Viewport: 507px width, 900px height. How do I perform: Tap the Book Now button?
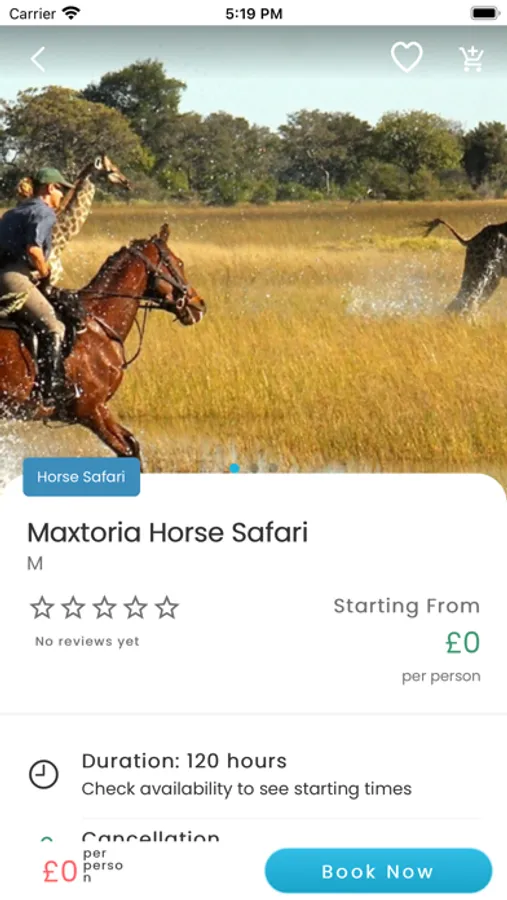pyautogui.click(x=378, y=871)
